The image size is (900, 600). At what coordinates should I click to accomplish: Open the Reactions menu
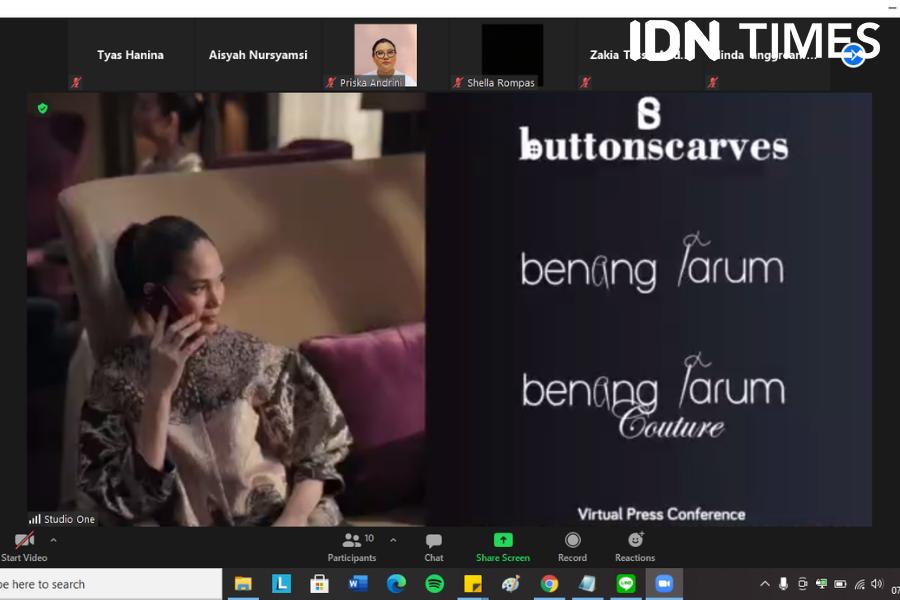635,547
